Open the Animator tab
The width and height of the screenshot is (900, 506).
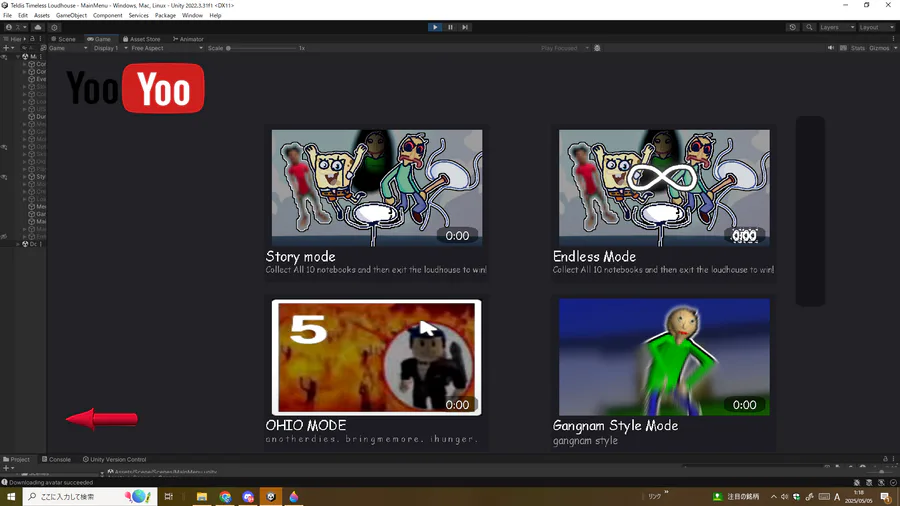point(188,39)
